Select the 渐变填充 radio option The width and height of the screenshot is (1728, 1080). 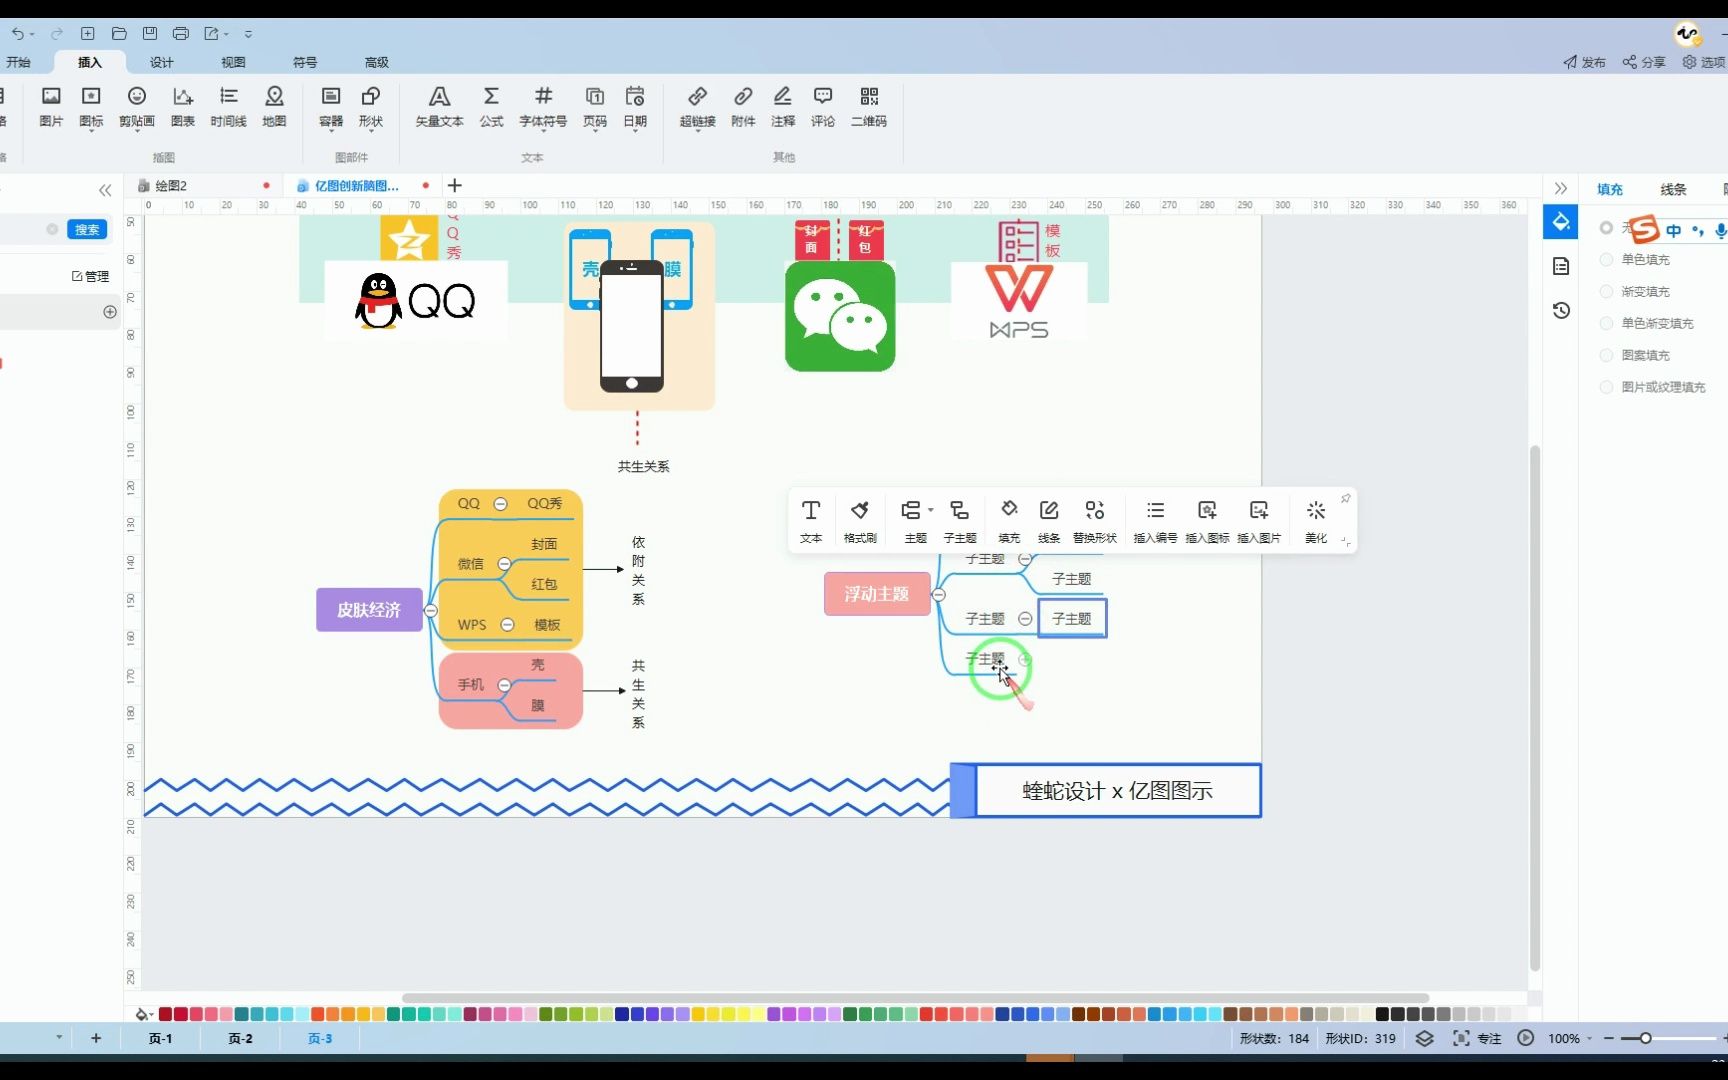1606,292
